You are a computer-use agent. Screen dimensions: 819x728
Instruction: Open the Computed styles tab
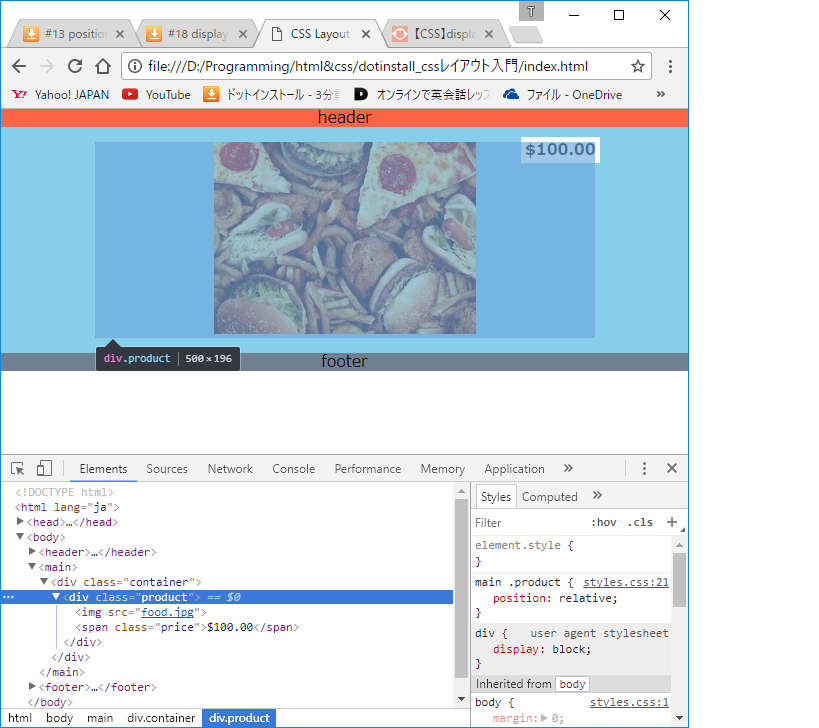tap(550, 496)
